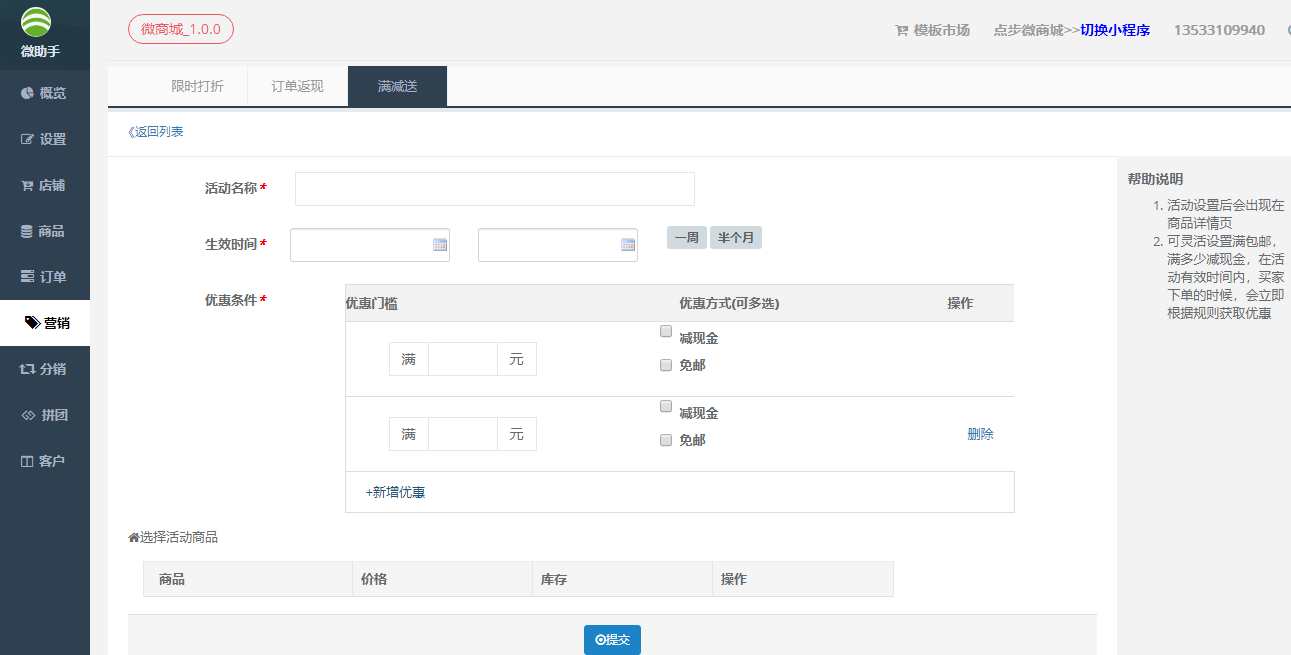Viewport: 1291px width, 655px height.
Task: Open the end date calendar picker
Action: click(627, 245)
